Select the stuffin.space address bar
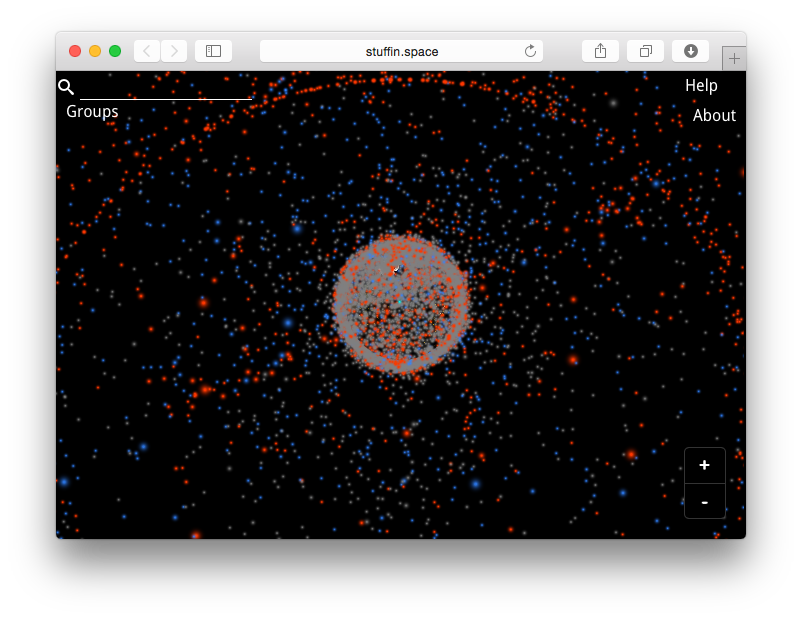802x619 pixels. [x=400, y=51]
